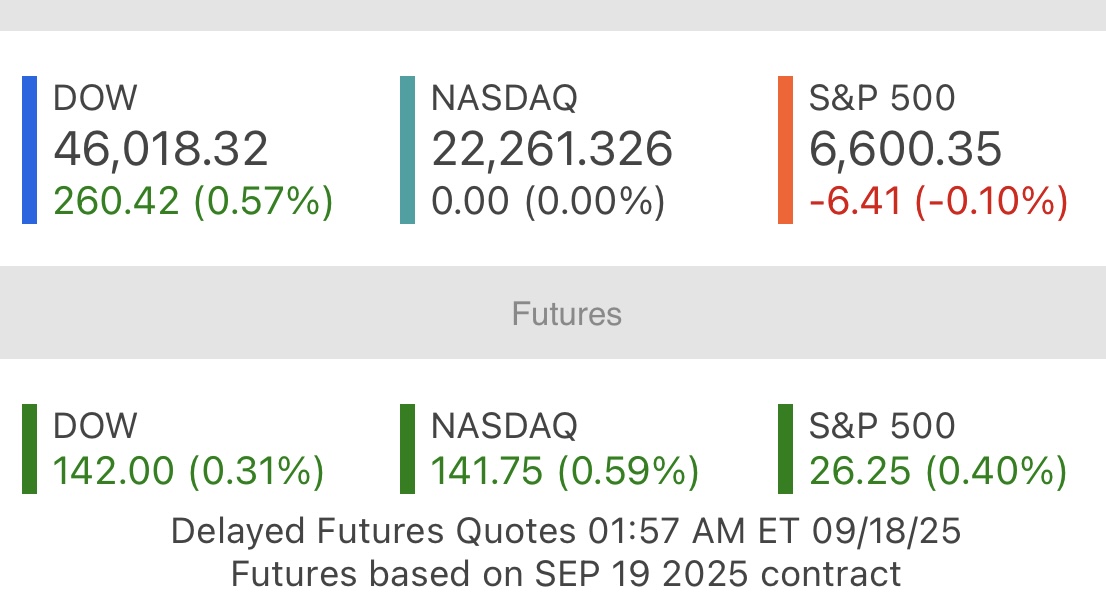The height and width of the screenshot is (614, 1106).
Task: Click the orange S&P 500 color bar
Action: (785, 150)
